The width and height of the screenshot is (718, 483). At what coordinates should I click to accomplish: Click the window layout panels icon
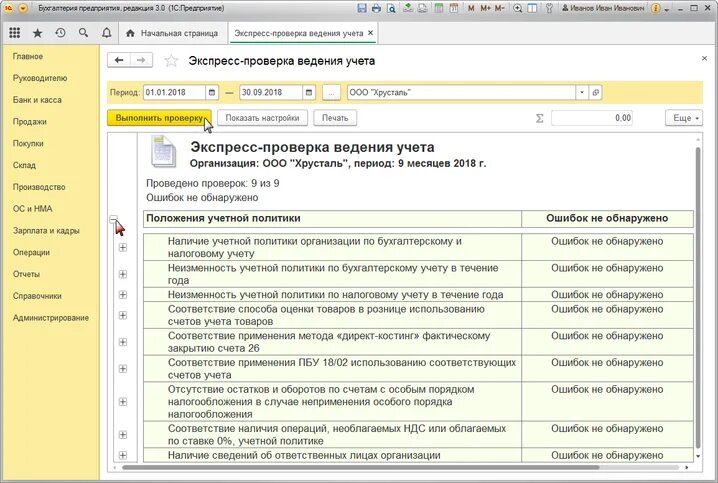tap(532, 8)
